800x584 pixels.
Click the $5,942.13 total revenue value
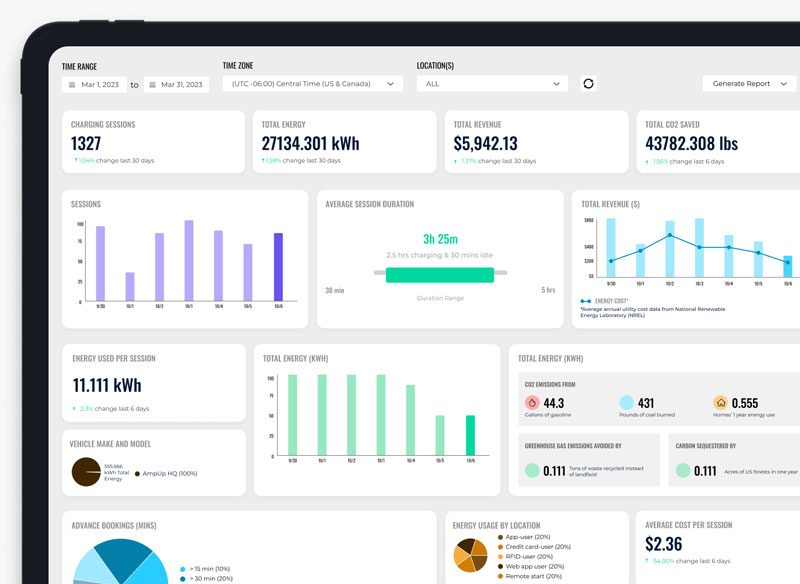(x=485, y=143)
